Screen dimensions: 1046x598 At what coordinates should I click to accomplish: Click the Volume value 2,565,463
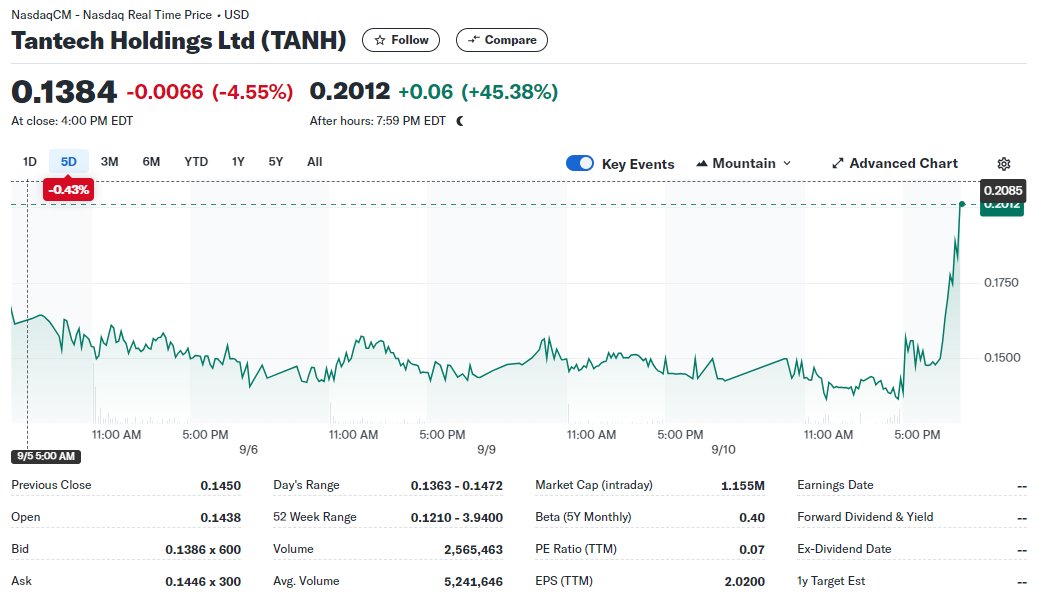tap(474, 550)
